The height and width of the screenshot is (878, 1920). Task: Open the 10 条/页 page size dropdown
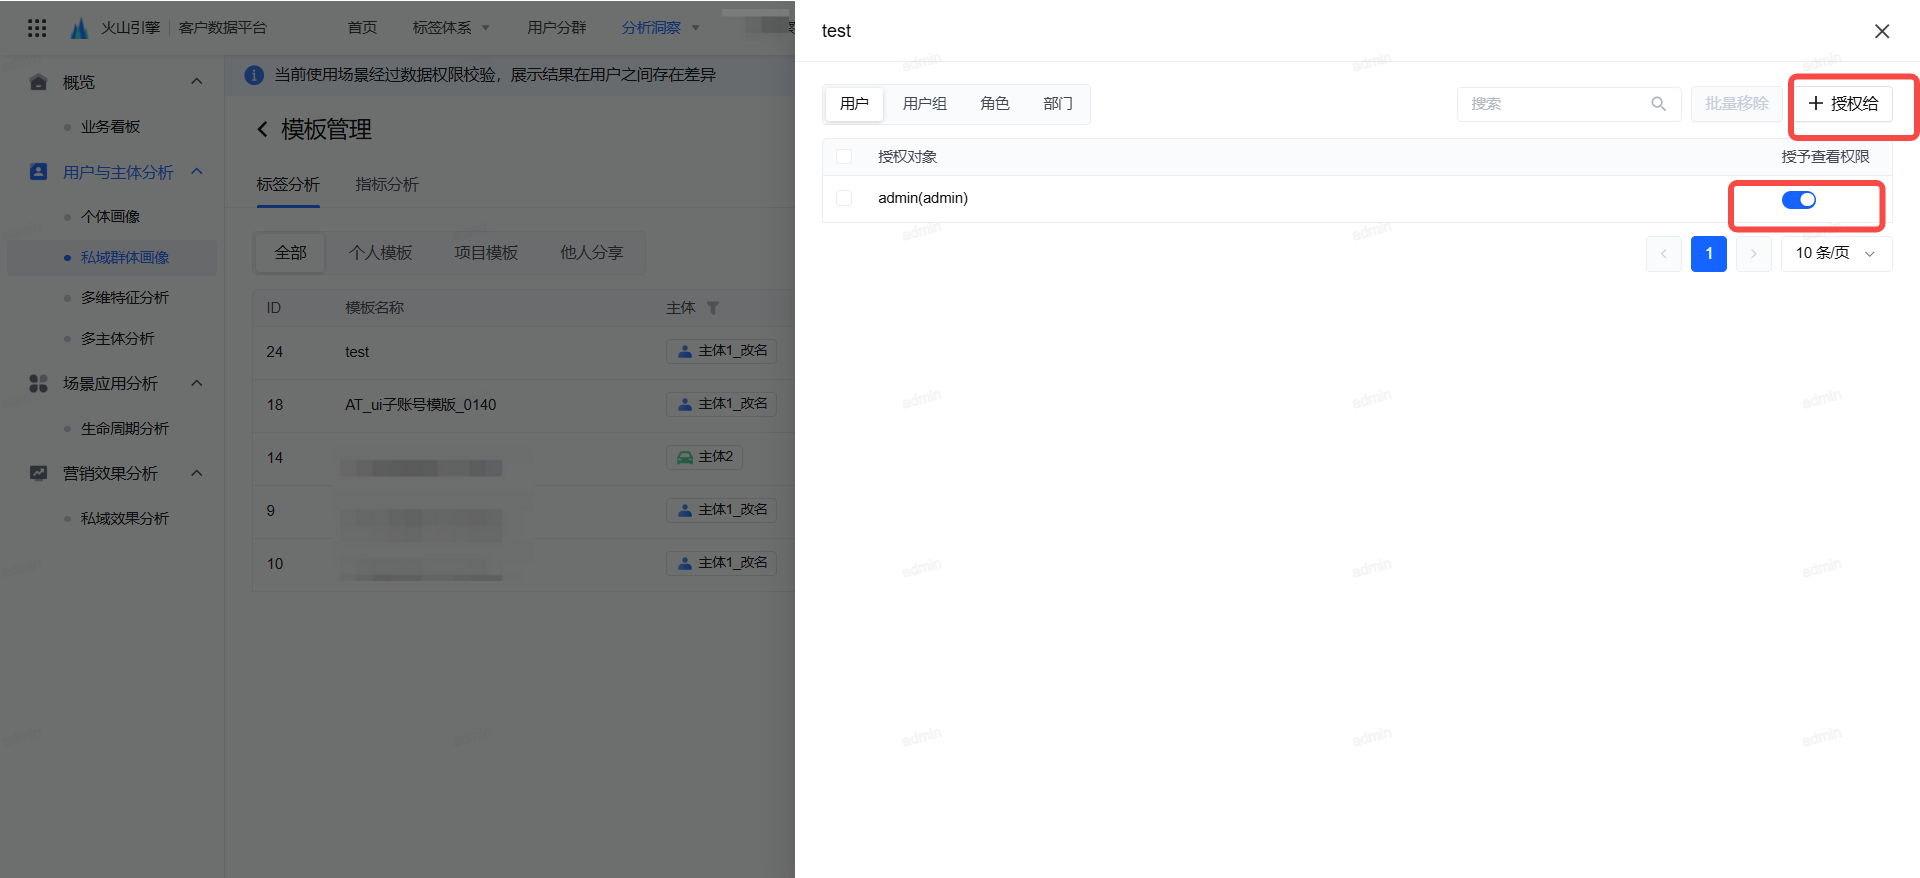(1837, 254)
